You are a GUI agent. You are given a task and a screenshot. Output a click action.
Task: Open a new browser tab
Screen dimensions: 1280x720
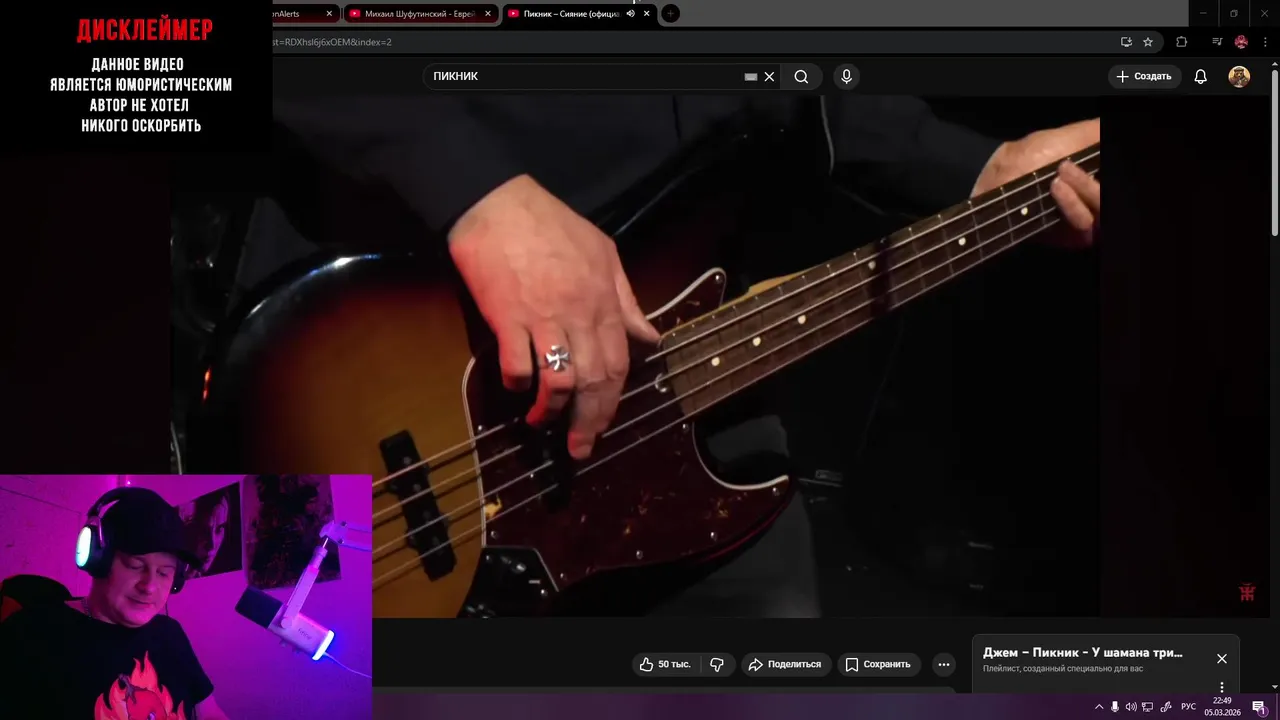(x=670, y=14)
